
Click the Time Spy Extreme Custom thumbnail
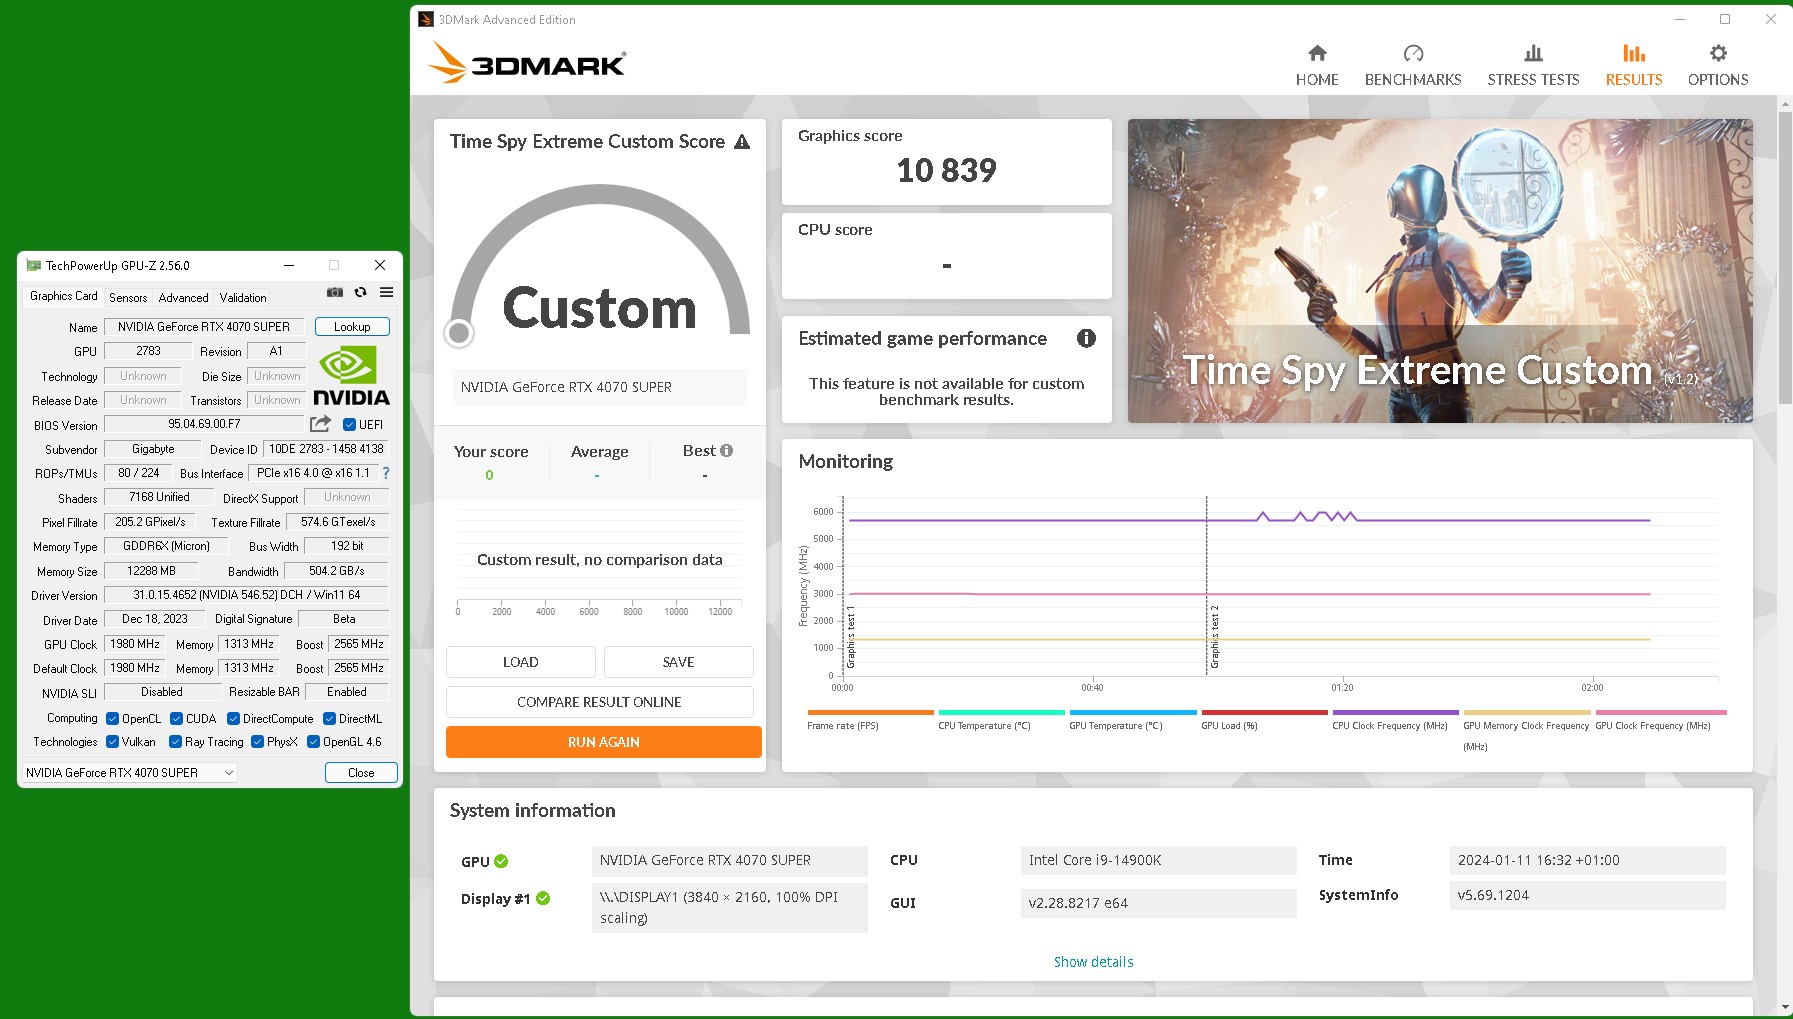click(x=1439, y=271)
